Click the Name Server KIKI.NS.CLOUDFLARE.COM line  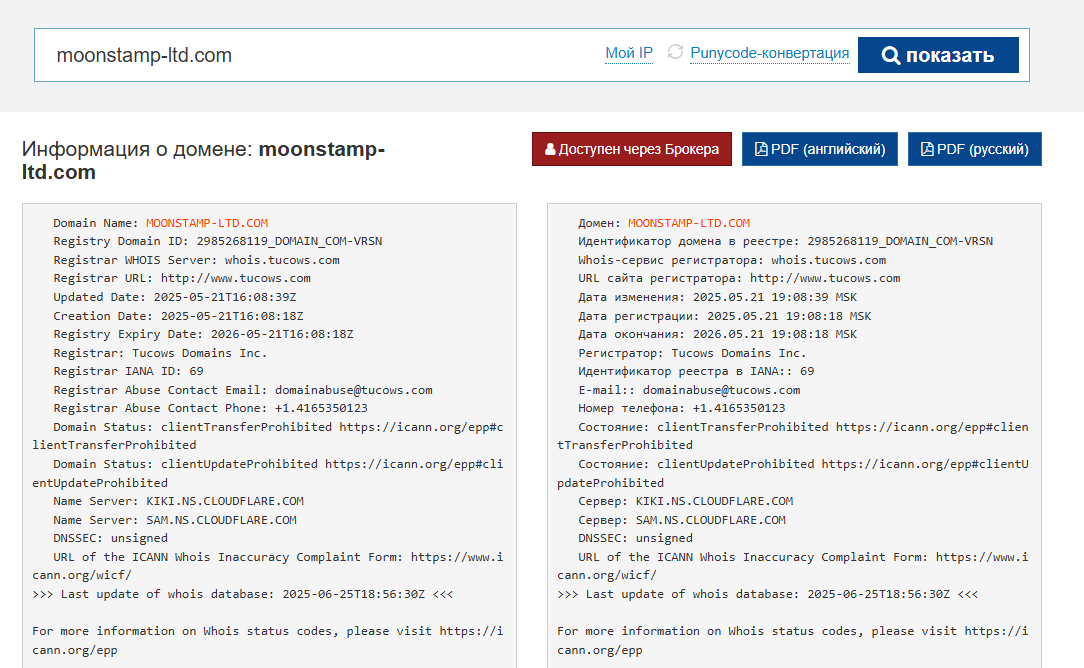[178, 501]
